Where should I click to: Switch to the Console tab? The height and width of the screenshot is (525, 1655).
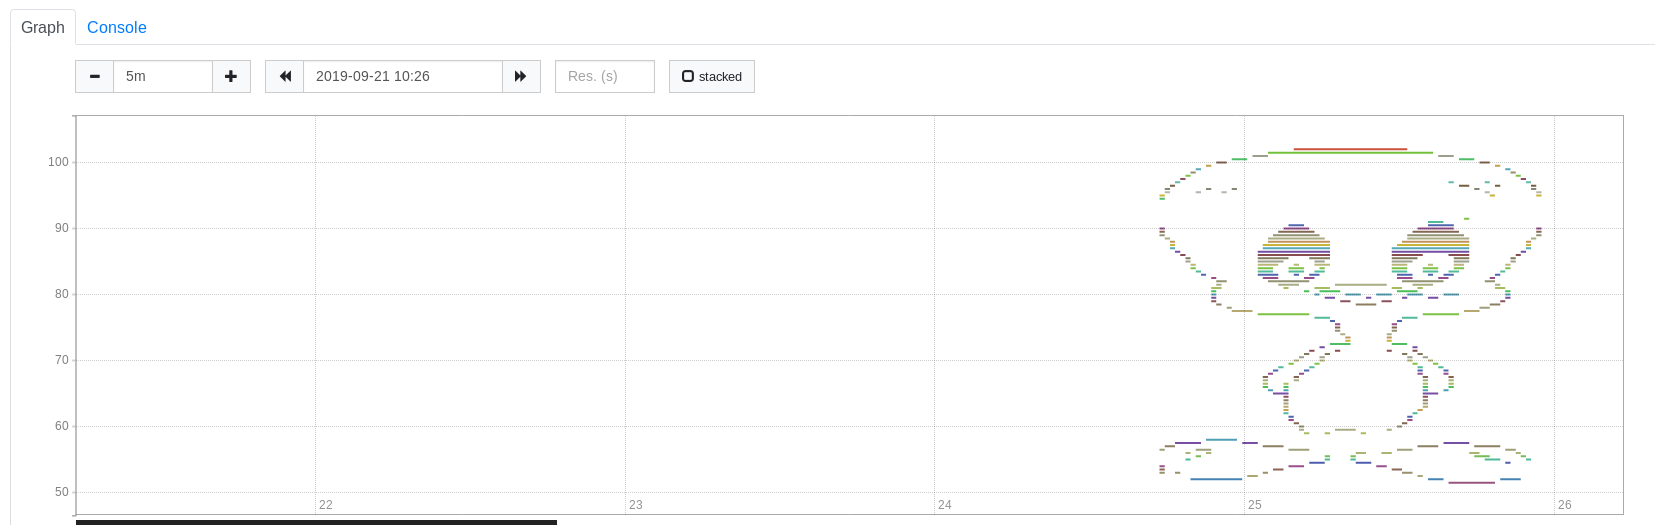click(x=117, y=28)
